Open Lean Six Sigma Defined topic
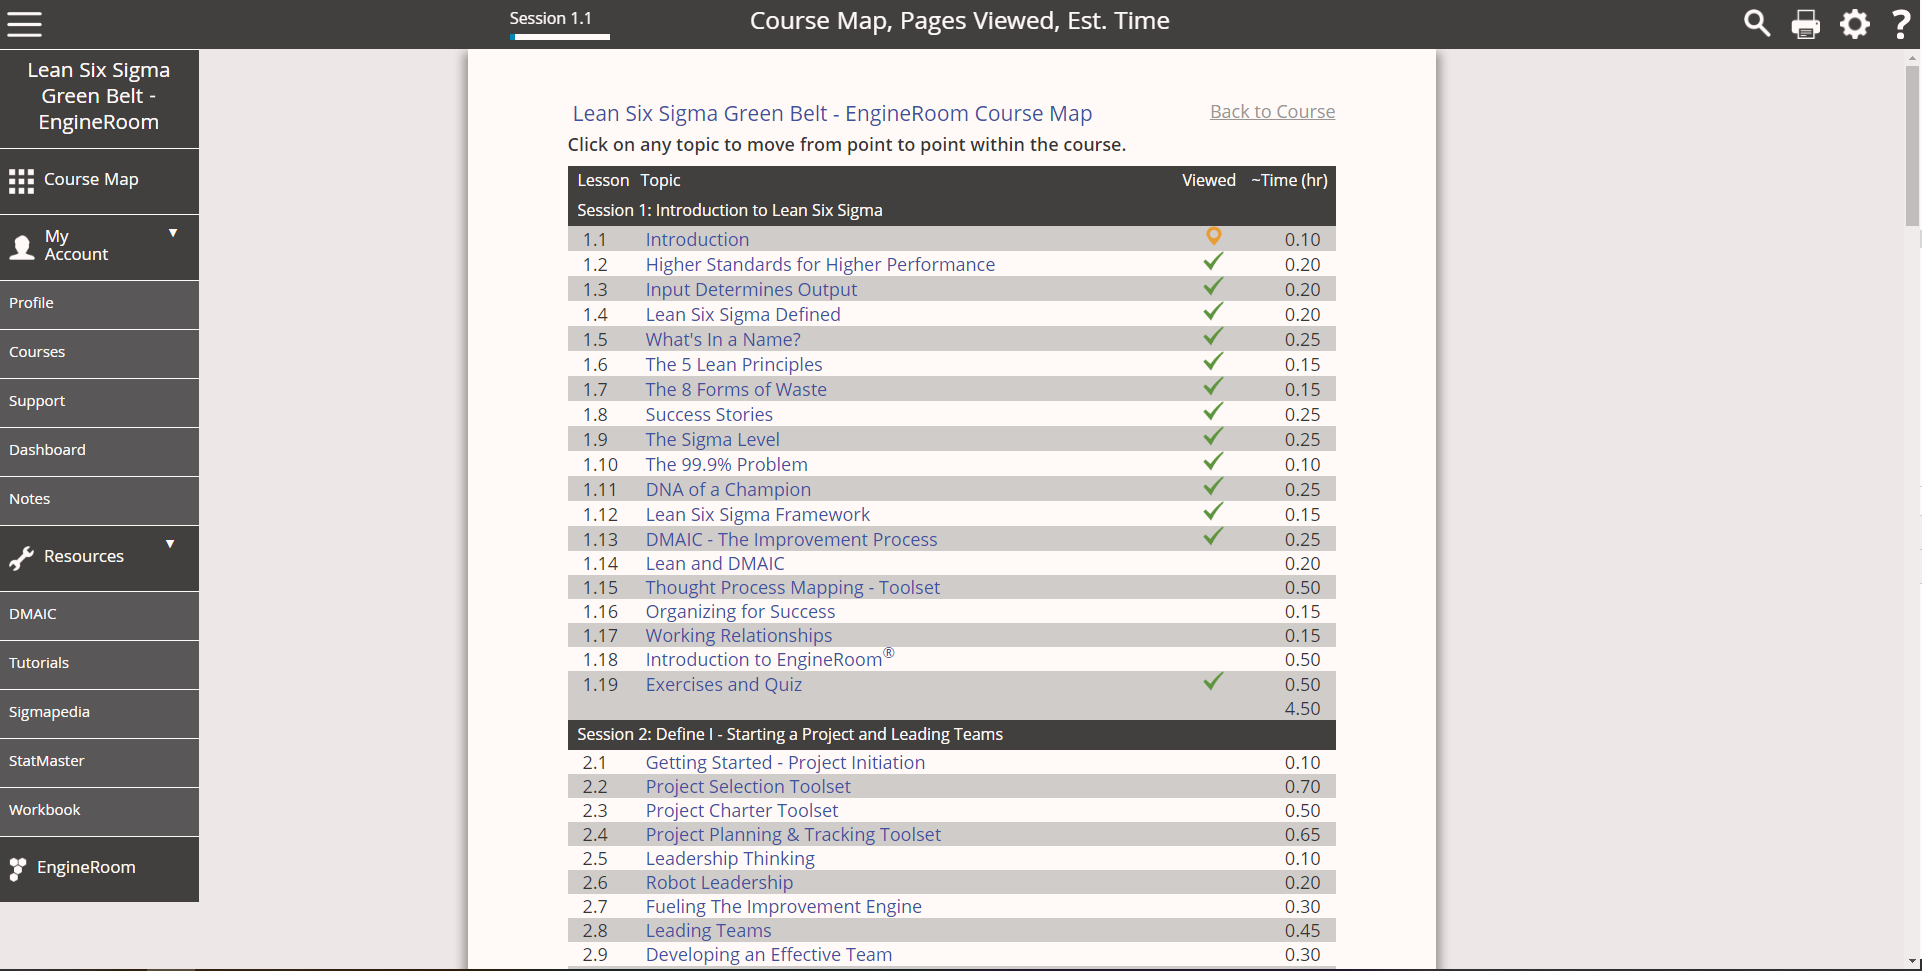 pyautogui.click(x=743, y=315)
